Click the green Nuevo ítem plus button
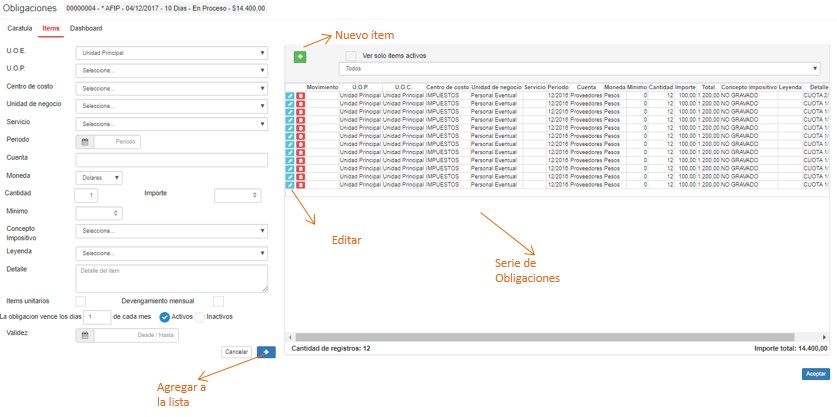The image size is (837, 417). tap(300, 58)
